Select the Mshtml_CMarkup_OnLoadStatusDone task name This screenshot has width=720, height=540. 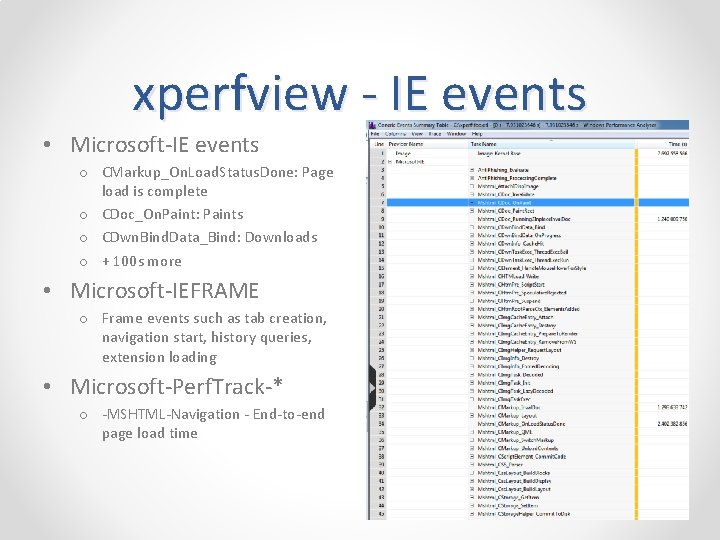[x=522, y=424]
